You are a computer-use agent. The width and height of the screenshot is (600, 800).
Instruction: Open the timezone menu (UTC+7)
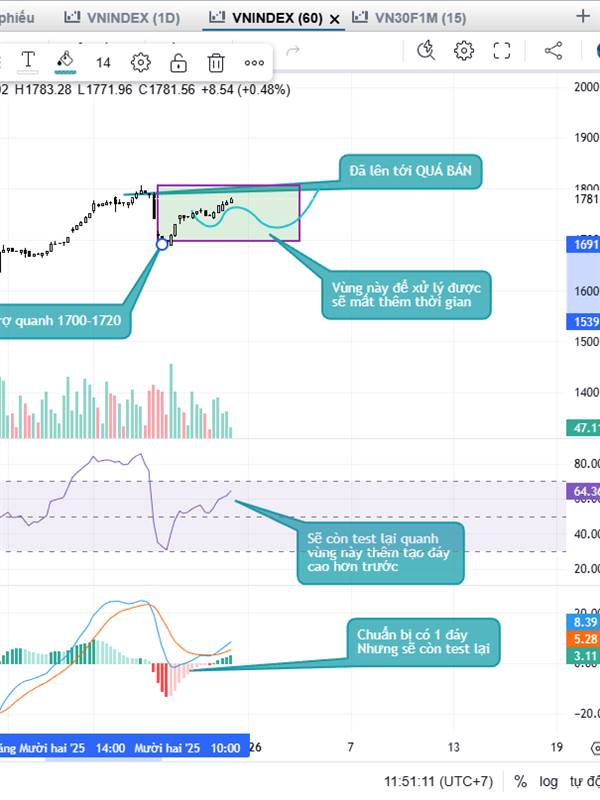452,781
